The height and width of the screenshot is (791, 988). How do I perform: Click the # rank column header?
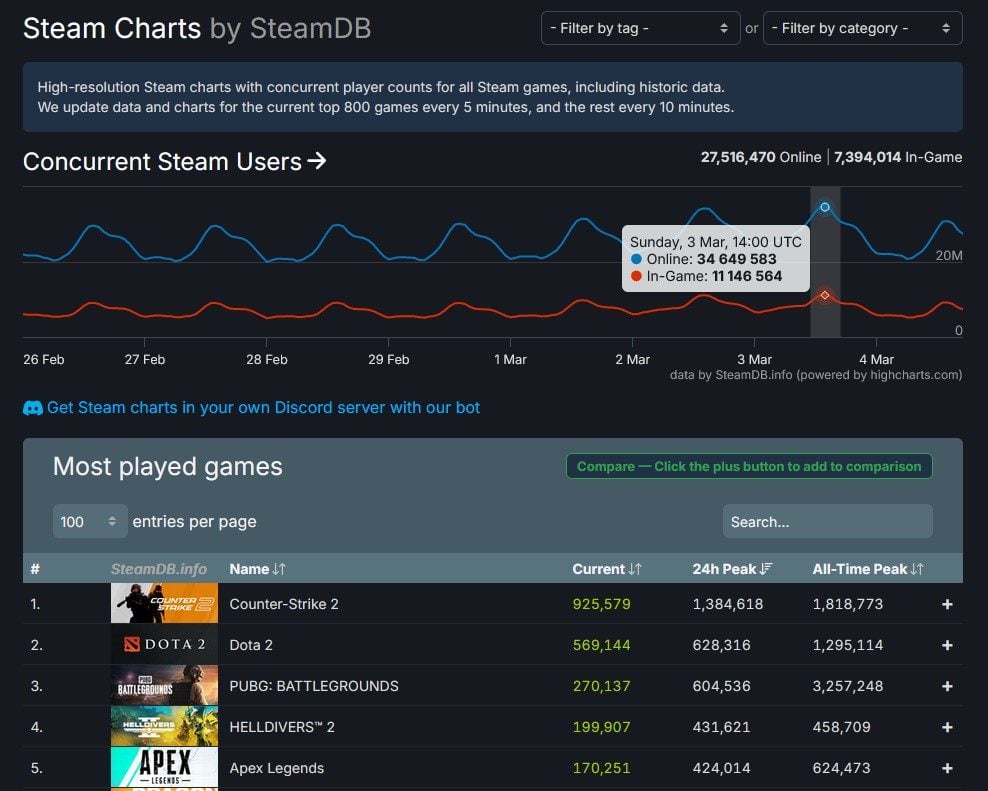click(35, 569)
